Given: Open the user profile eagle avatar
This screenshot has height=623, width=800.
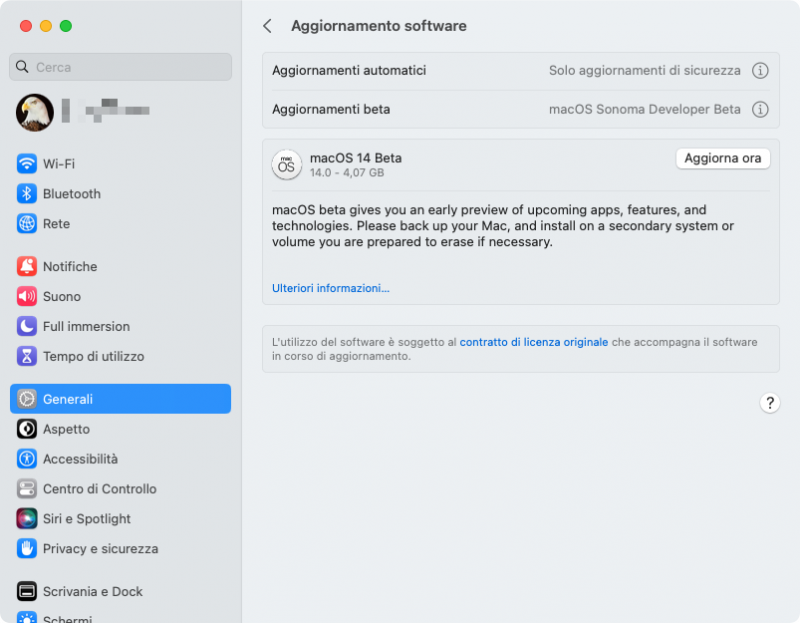Looking at the screenshot, I should [x=35, y=112].
